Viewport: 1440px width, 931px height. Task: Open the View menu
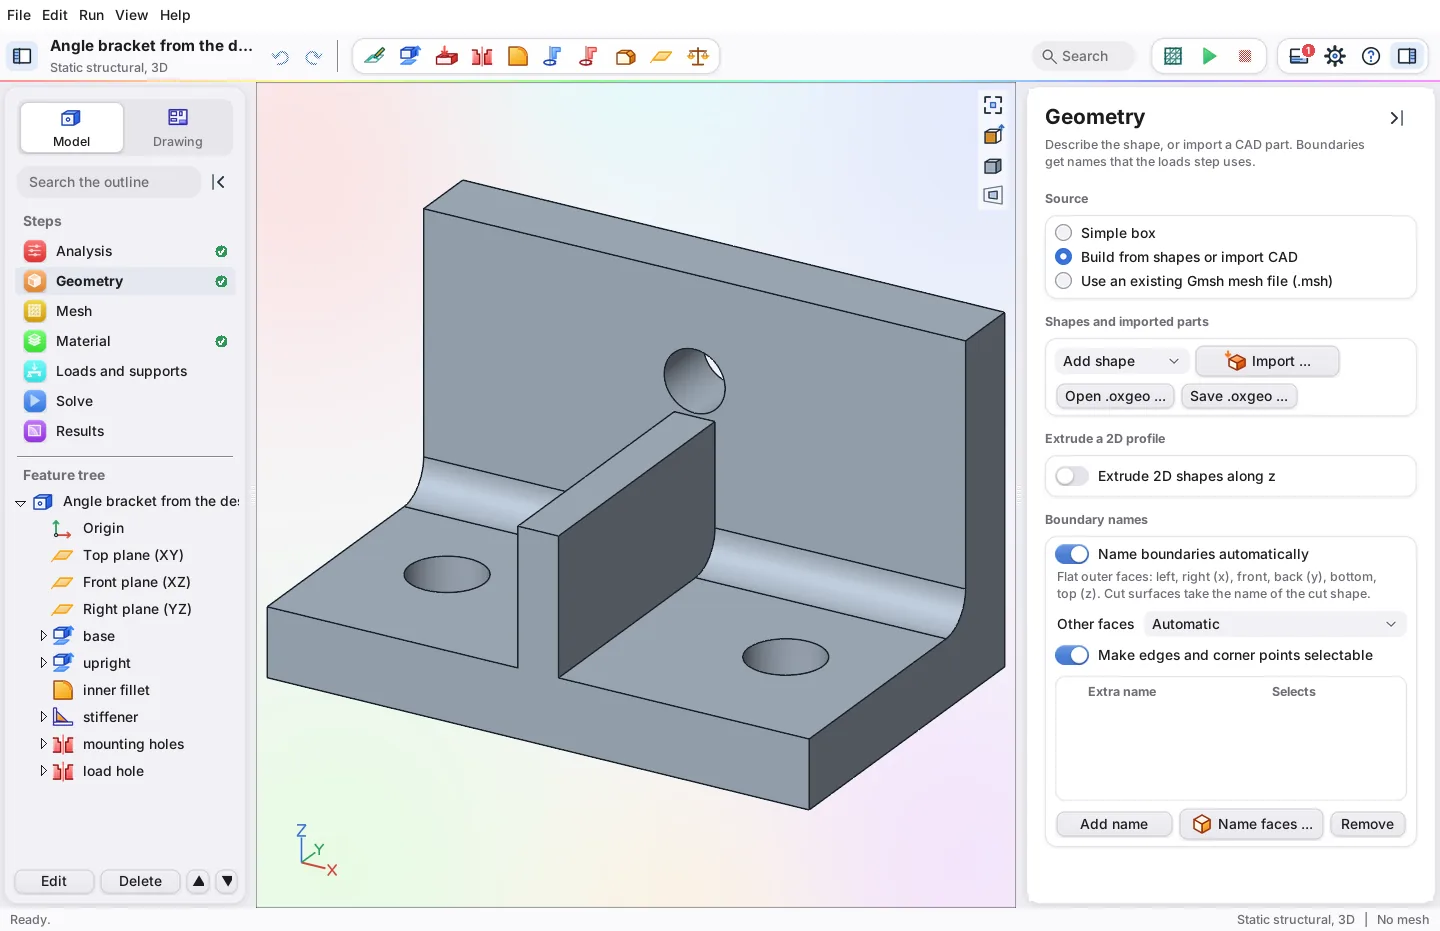pyautogui.click(x=131, y=15)
